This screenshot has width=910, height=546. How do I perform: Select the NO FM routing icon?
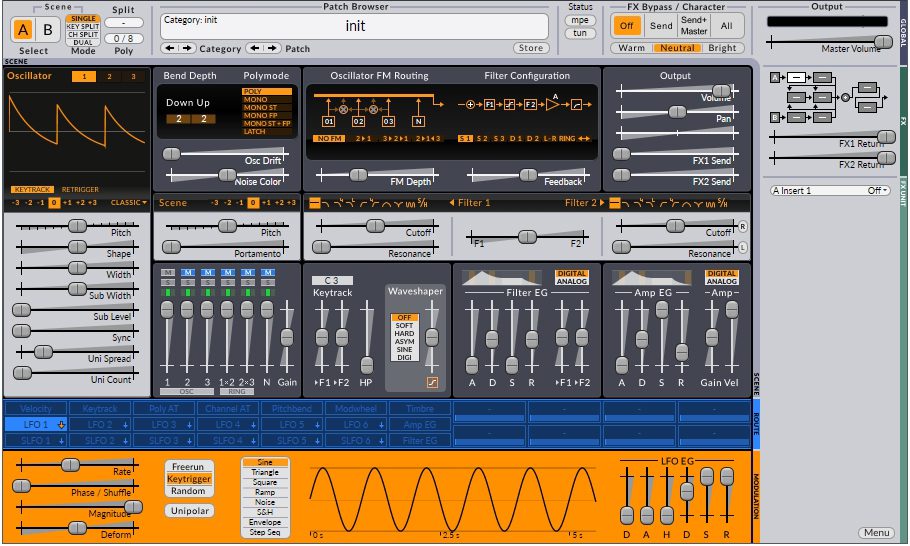[328, 138]
